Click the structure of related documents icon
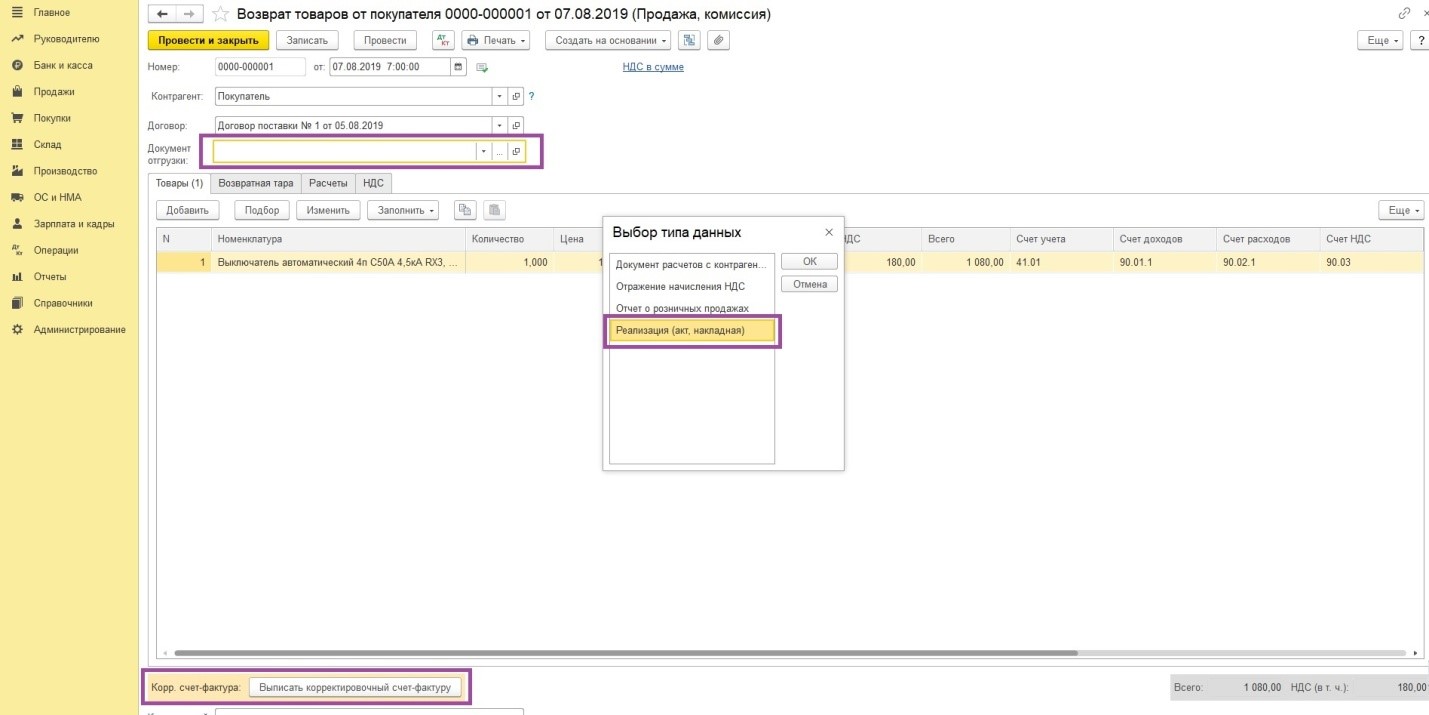Screen dimensions: 1429x715 (688, 40)
